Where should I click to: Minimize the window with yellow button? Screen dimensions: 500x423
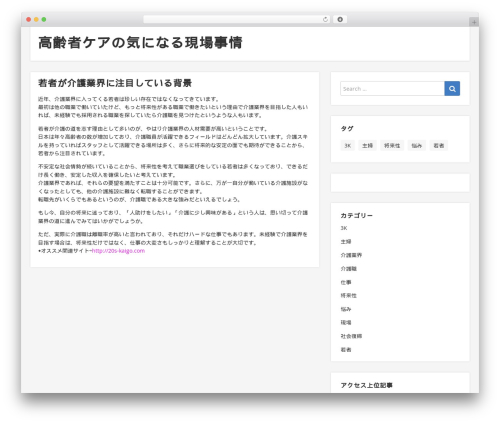click(x=36, y=20)
